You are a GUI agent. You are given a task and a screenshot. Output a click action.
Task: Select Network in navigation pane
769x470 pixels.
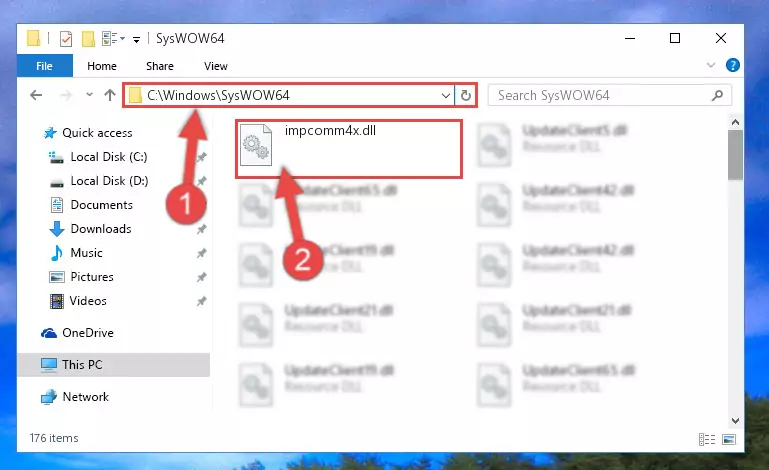coord(85,396)
